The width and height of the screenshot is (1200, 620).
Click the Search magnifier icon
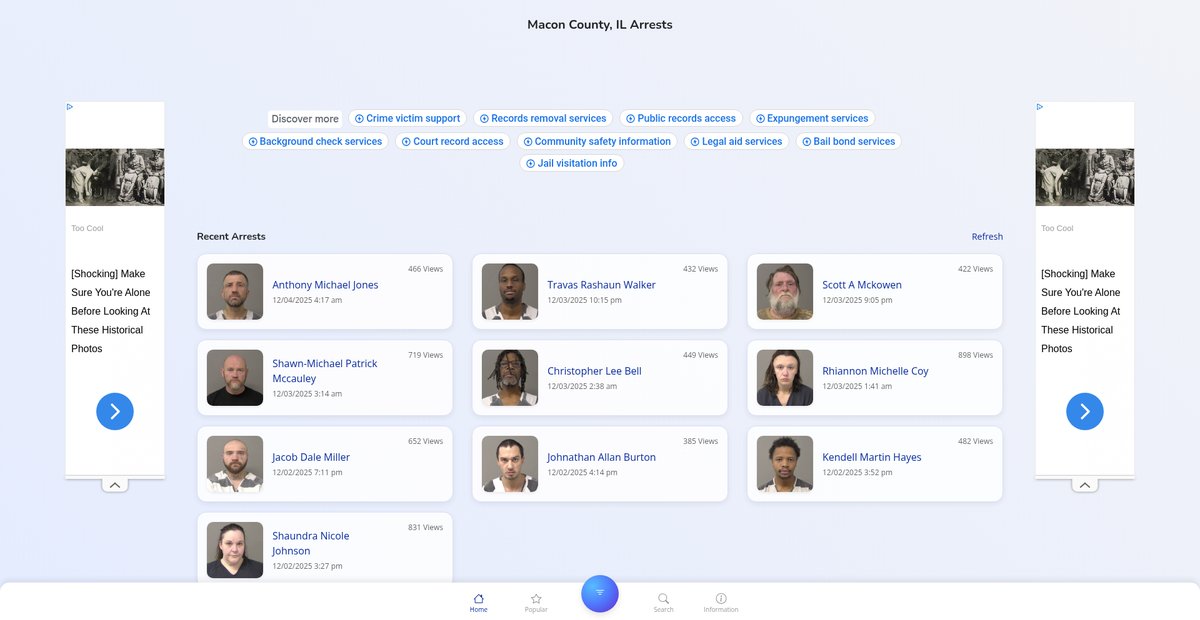[x=663, y=599]
